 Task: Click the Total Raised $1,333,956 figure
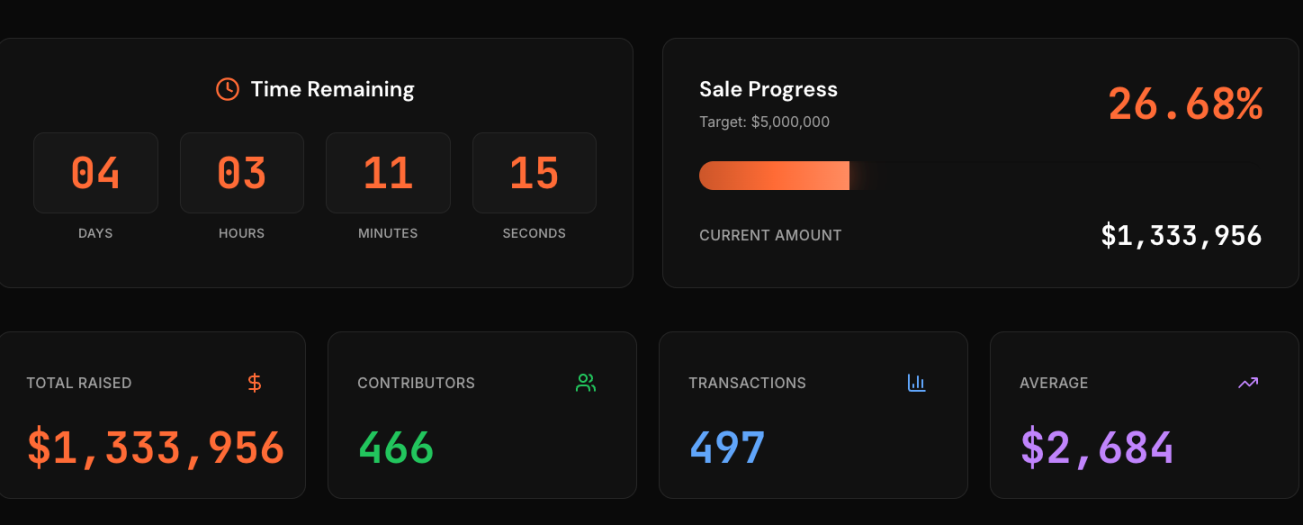click(x=156, y=448)
